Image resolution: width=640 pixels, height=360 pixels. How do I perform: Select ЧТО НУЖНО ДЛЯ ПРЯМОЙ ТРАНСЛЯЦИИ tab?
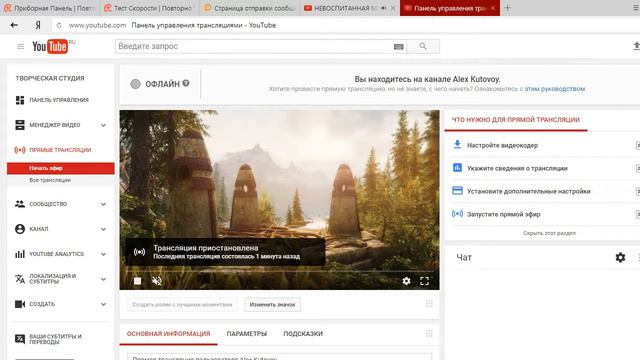pyautogui.click(x=516, y=120)
